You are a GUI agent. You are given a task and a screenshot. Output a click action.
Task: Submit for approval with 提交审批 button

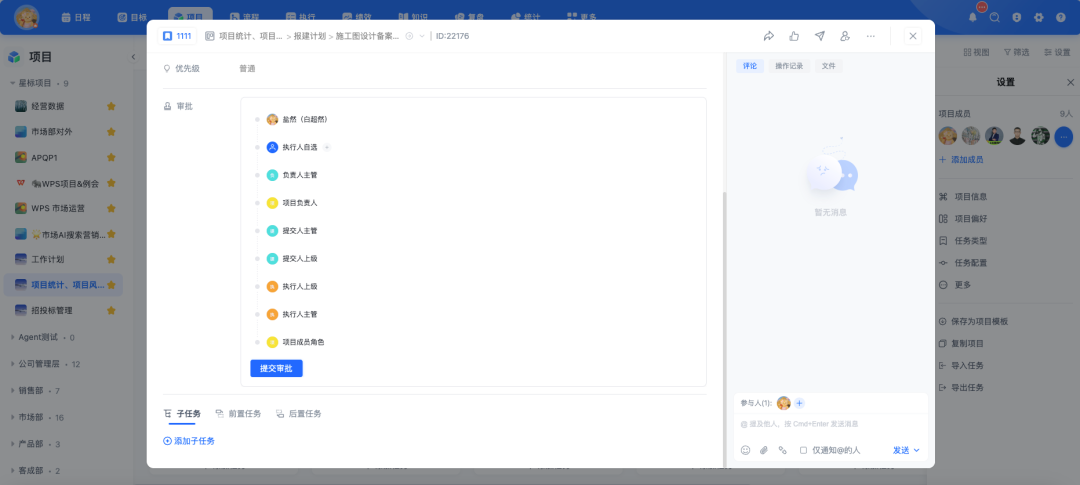(x=276, y=369)
